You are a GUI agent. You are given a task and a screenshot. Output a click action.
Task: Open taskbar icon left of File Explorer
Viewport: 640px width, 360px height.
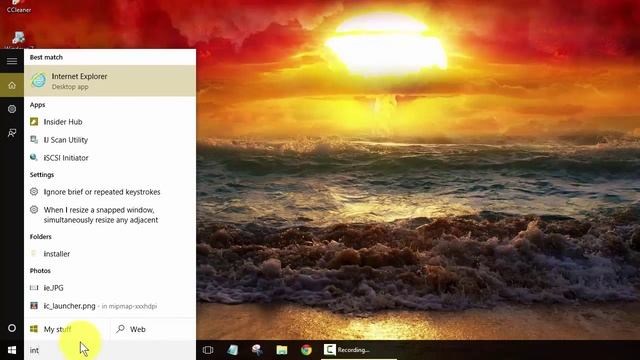coord(257,350)
